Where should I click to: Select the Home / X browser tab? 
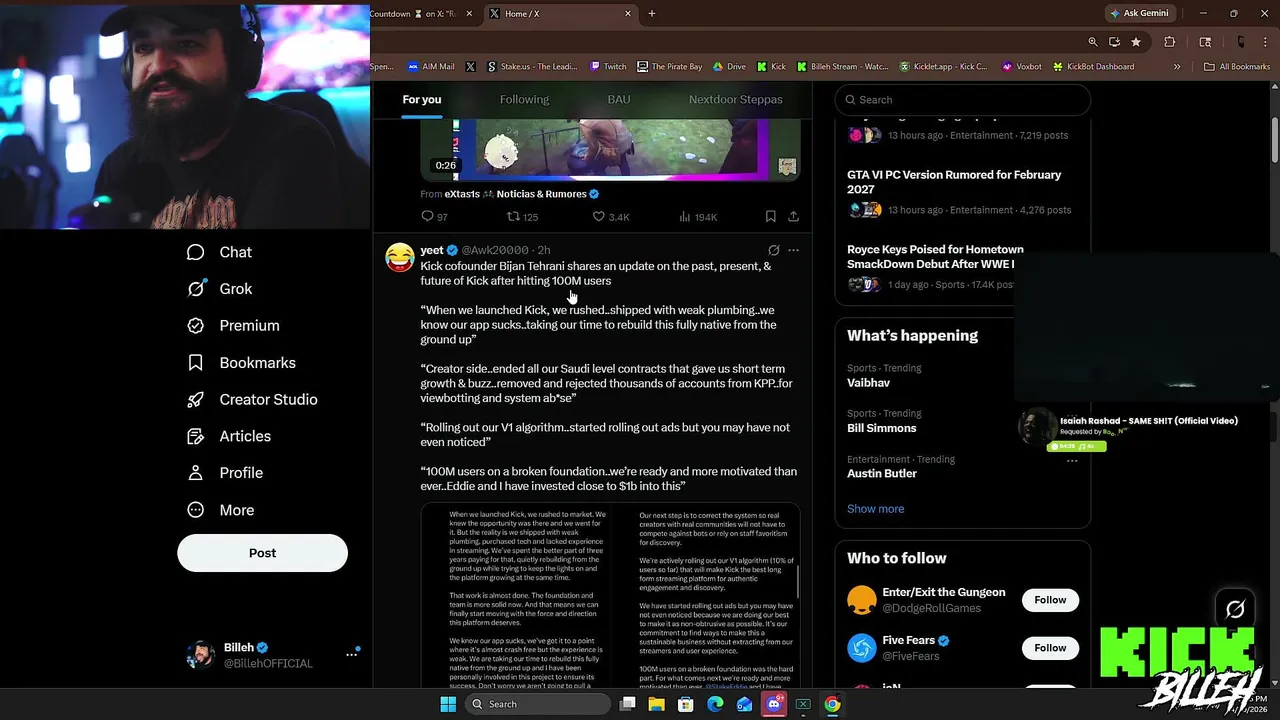coord(560,14)
